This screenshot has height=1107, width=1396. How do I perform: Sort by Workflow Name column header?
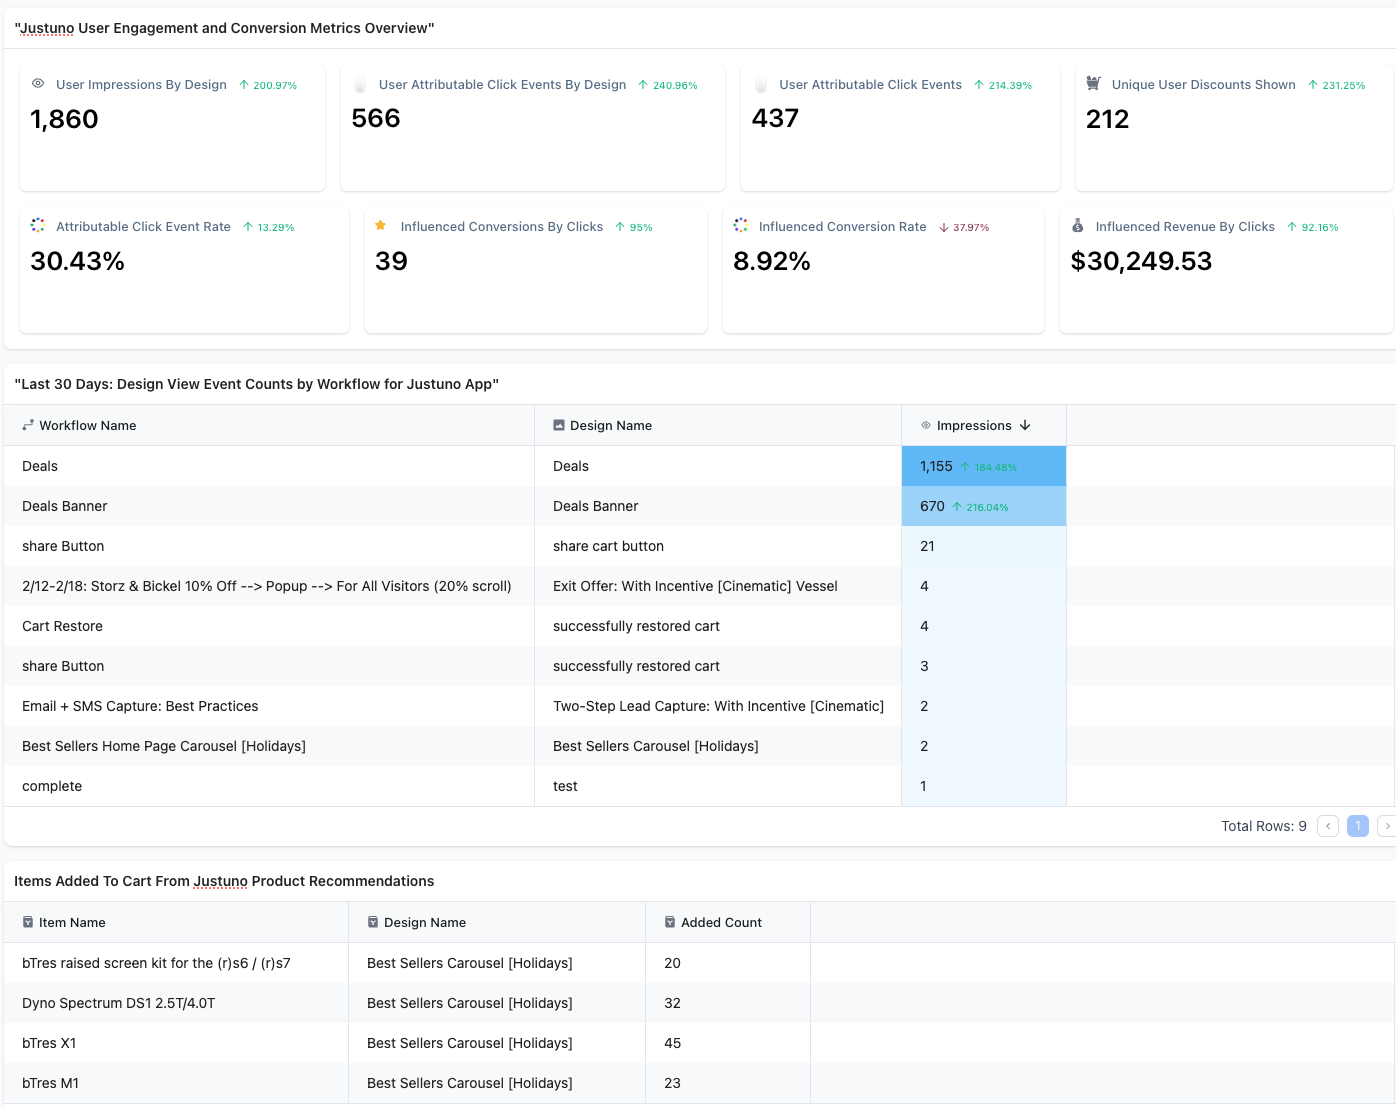[x=87, y=425]
